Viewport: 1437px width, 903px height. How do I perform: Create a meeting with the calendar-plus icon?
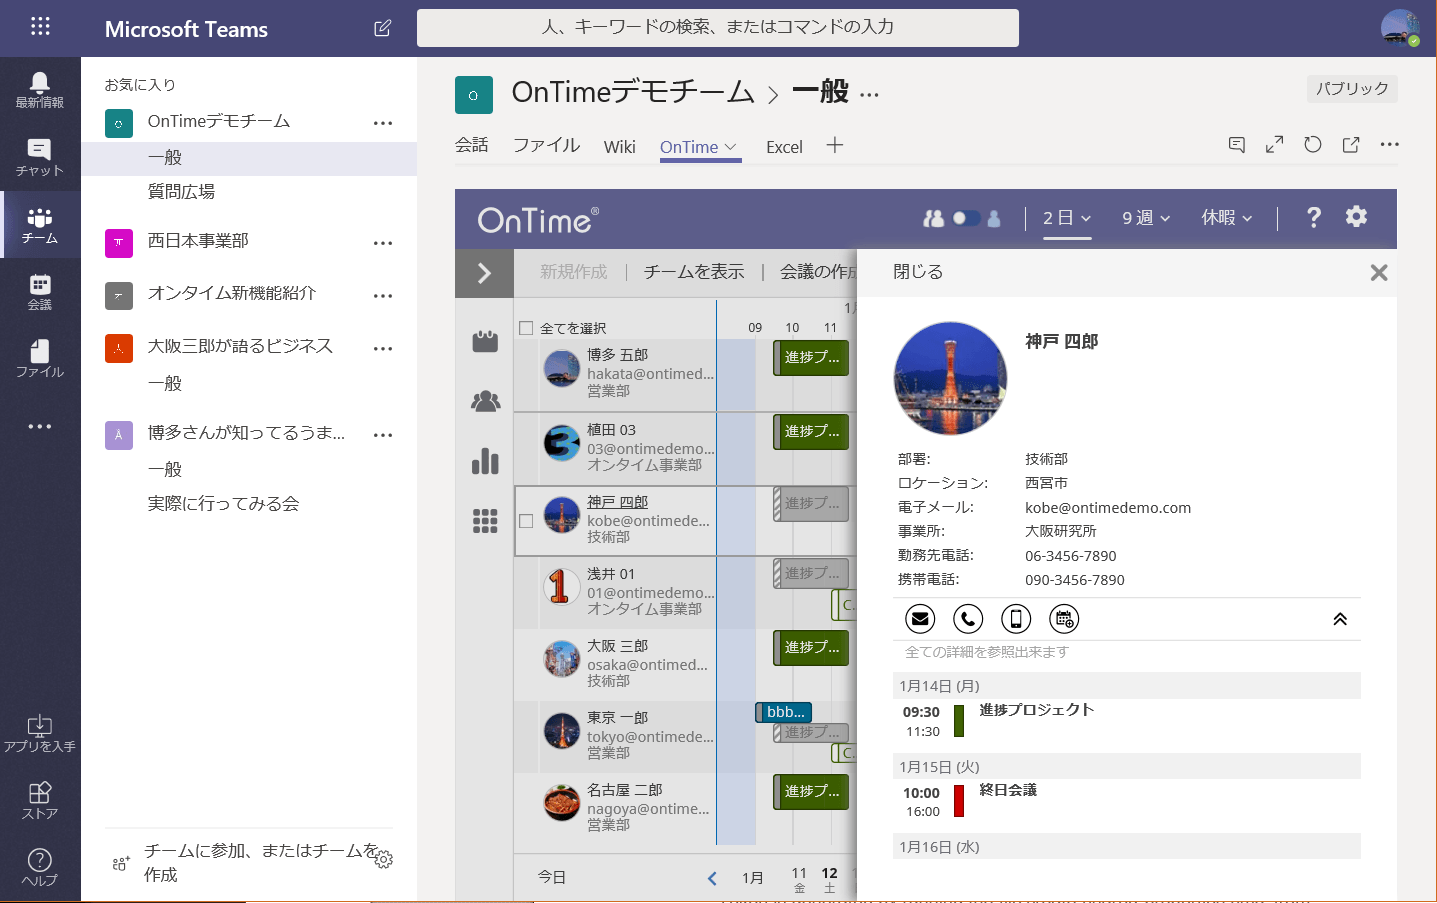tap(1063, 618)
